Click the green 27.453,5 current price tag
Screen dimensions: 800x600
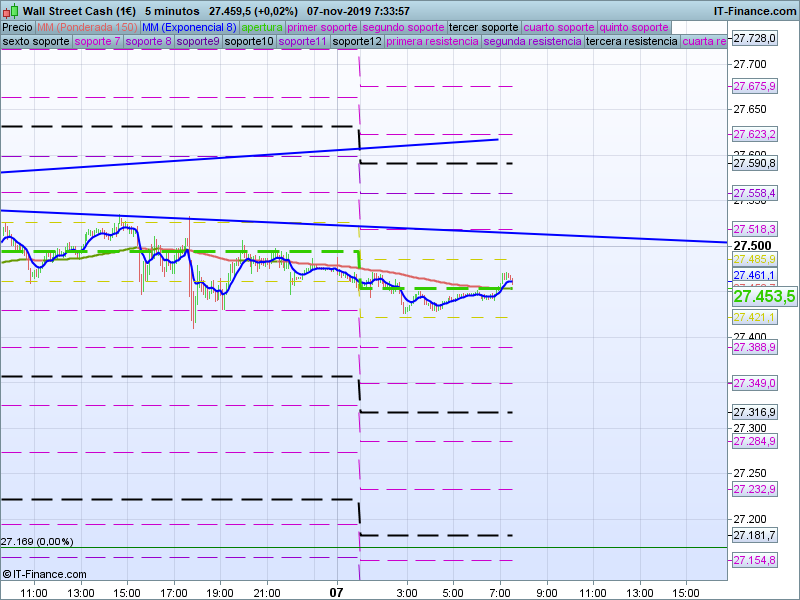(x=764, y=297)
